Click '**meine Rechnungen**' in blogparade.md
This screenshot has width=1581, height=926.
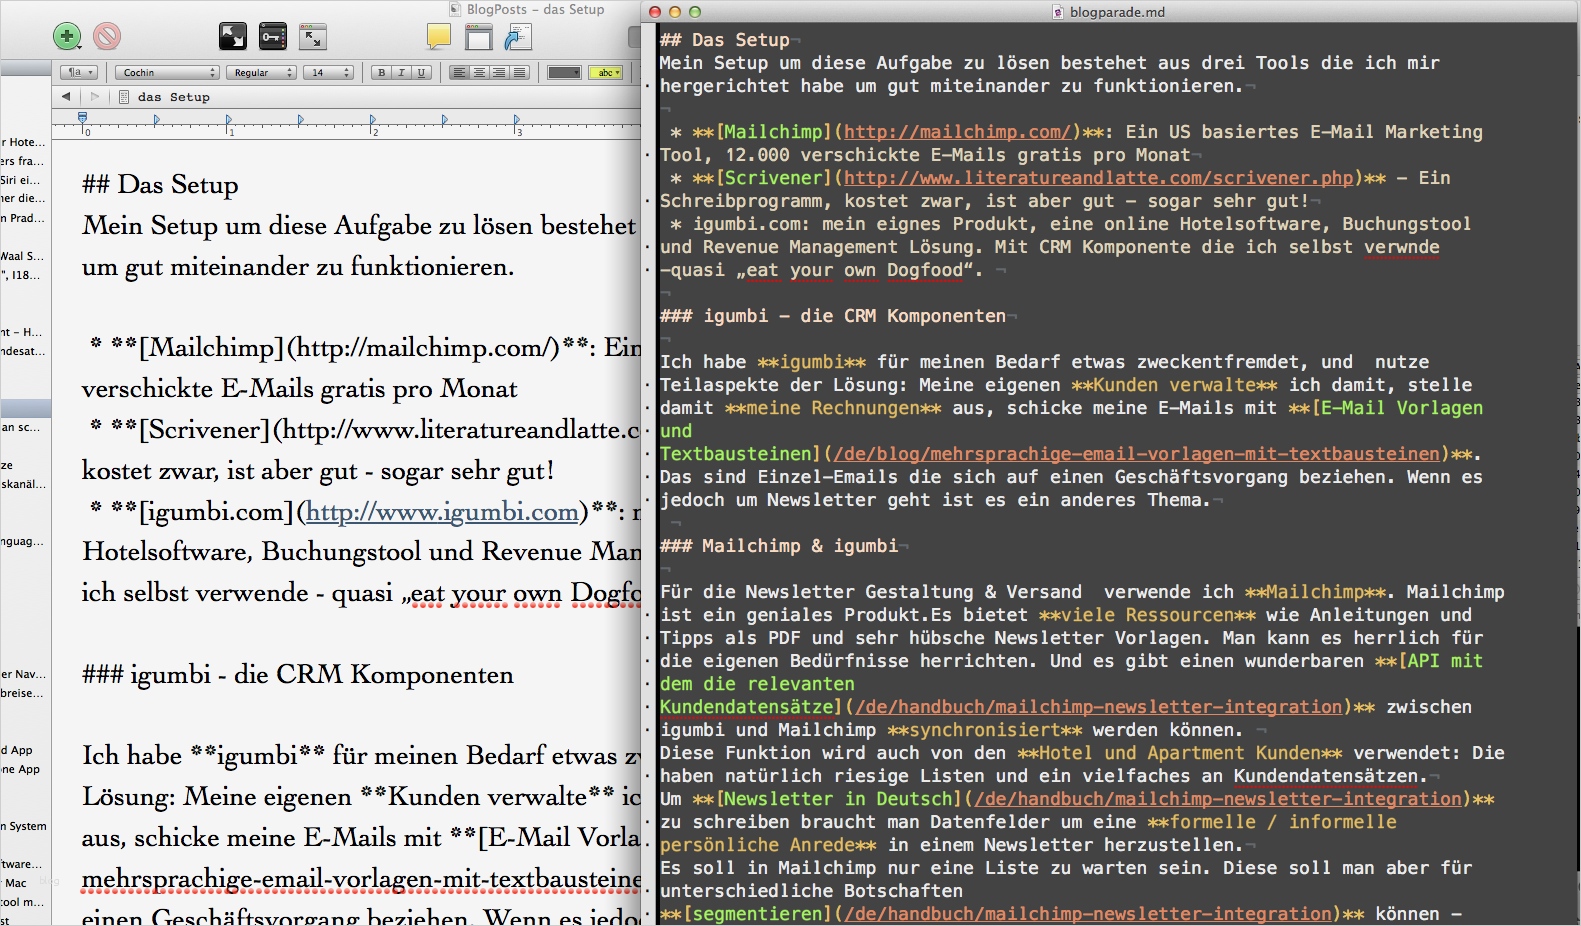coord(833,408)
